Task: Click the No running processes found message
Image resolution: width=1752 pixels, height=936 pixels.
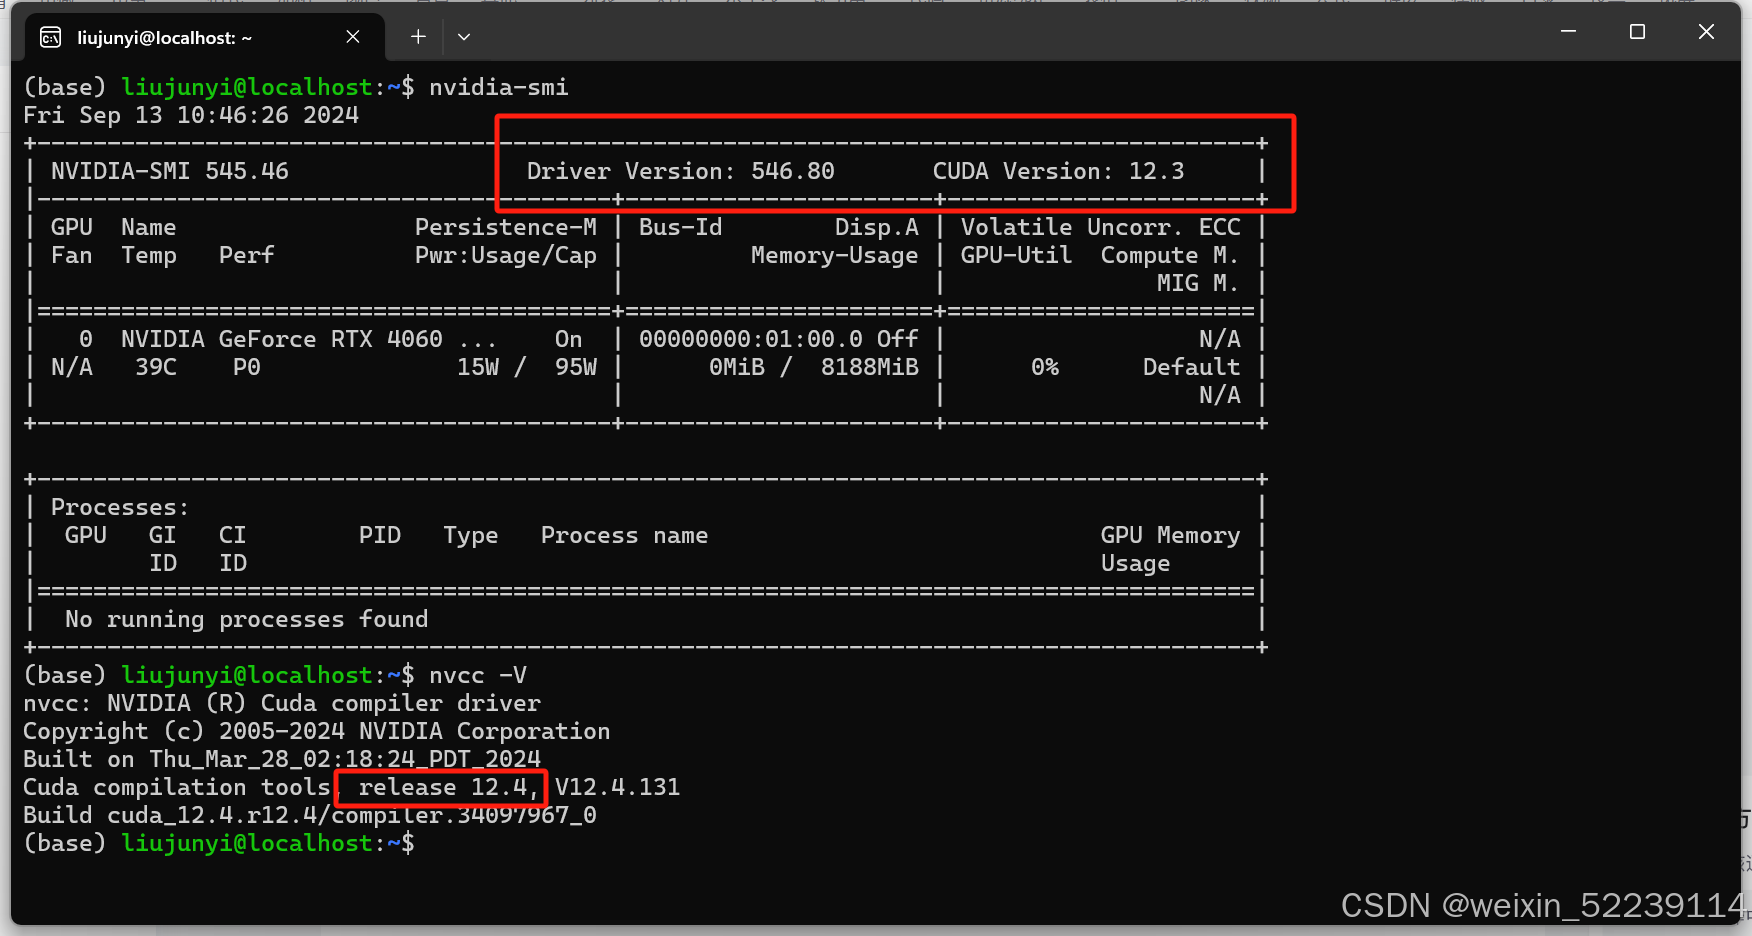Action: [x=246, y=620]
